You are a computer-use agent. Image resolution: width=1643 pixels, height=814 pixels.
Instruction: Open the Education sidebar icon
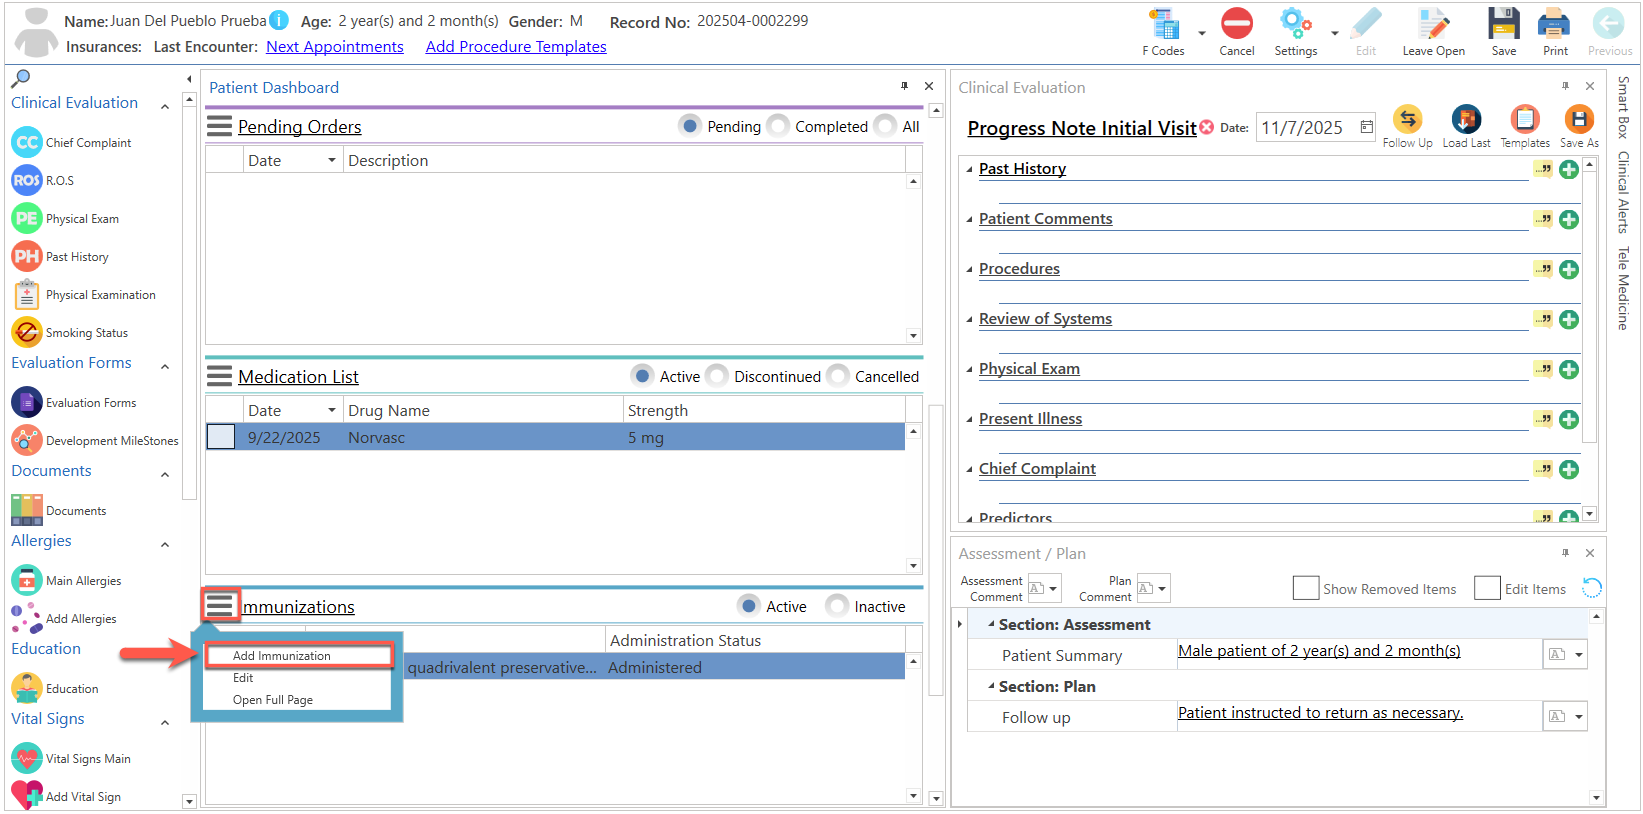coord(27,688)
